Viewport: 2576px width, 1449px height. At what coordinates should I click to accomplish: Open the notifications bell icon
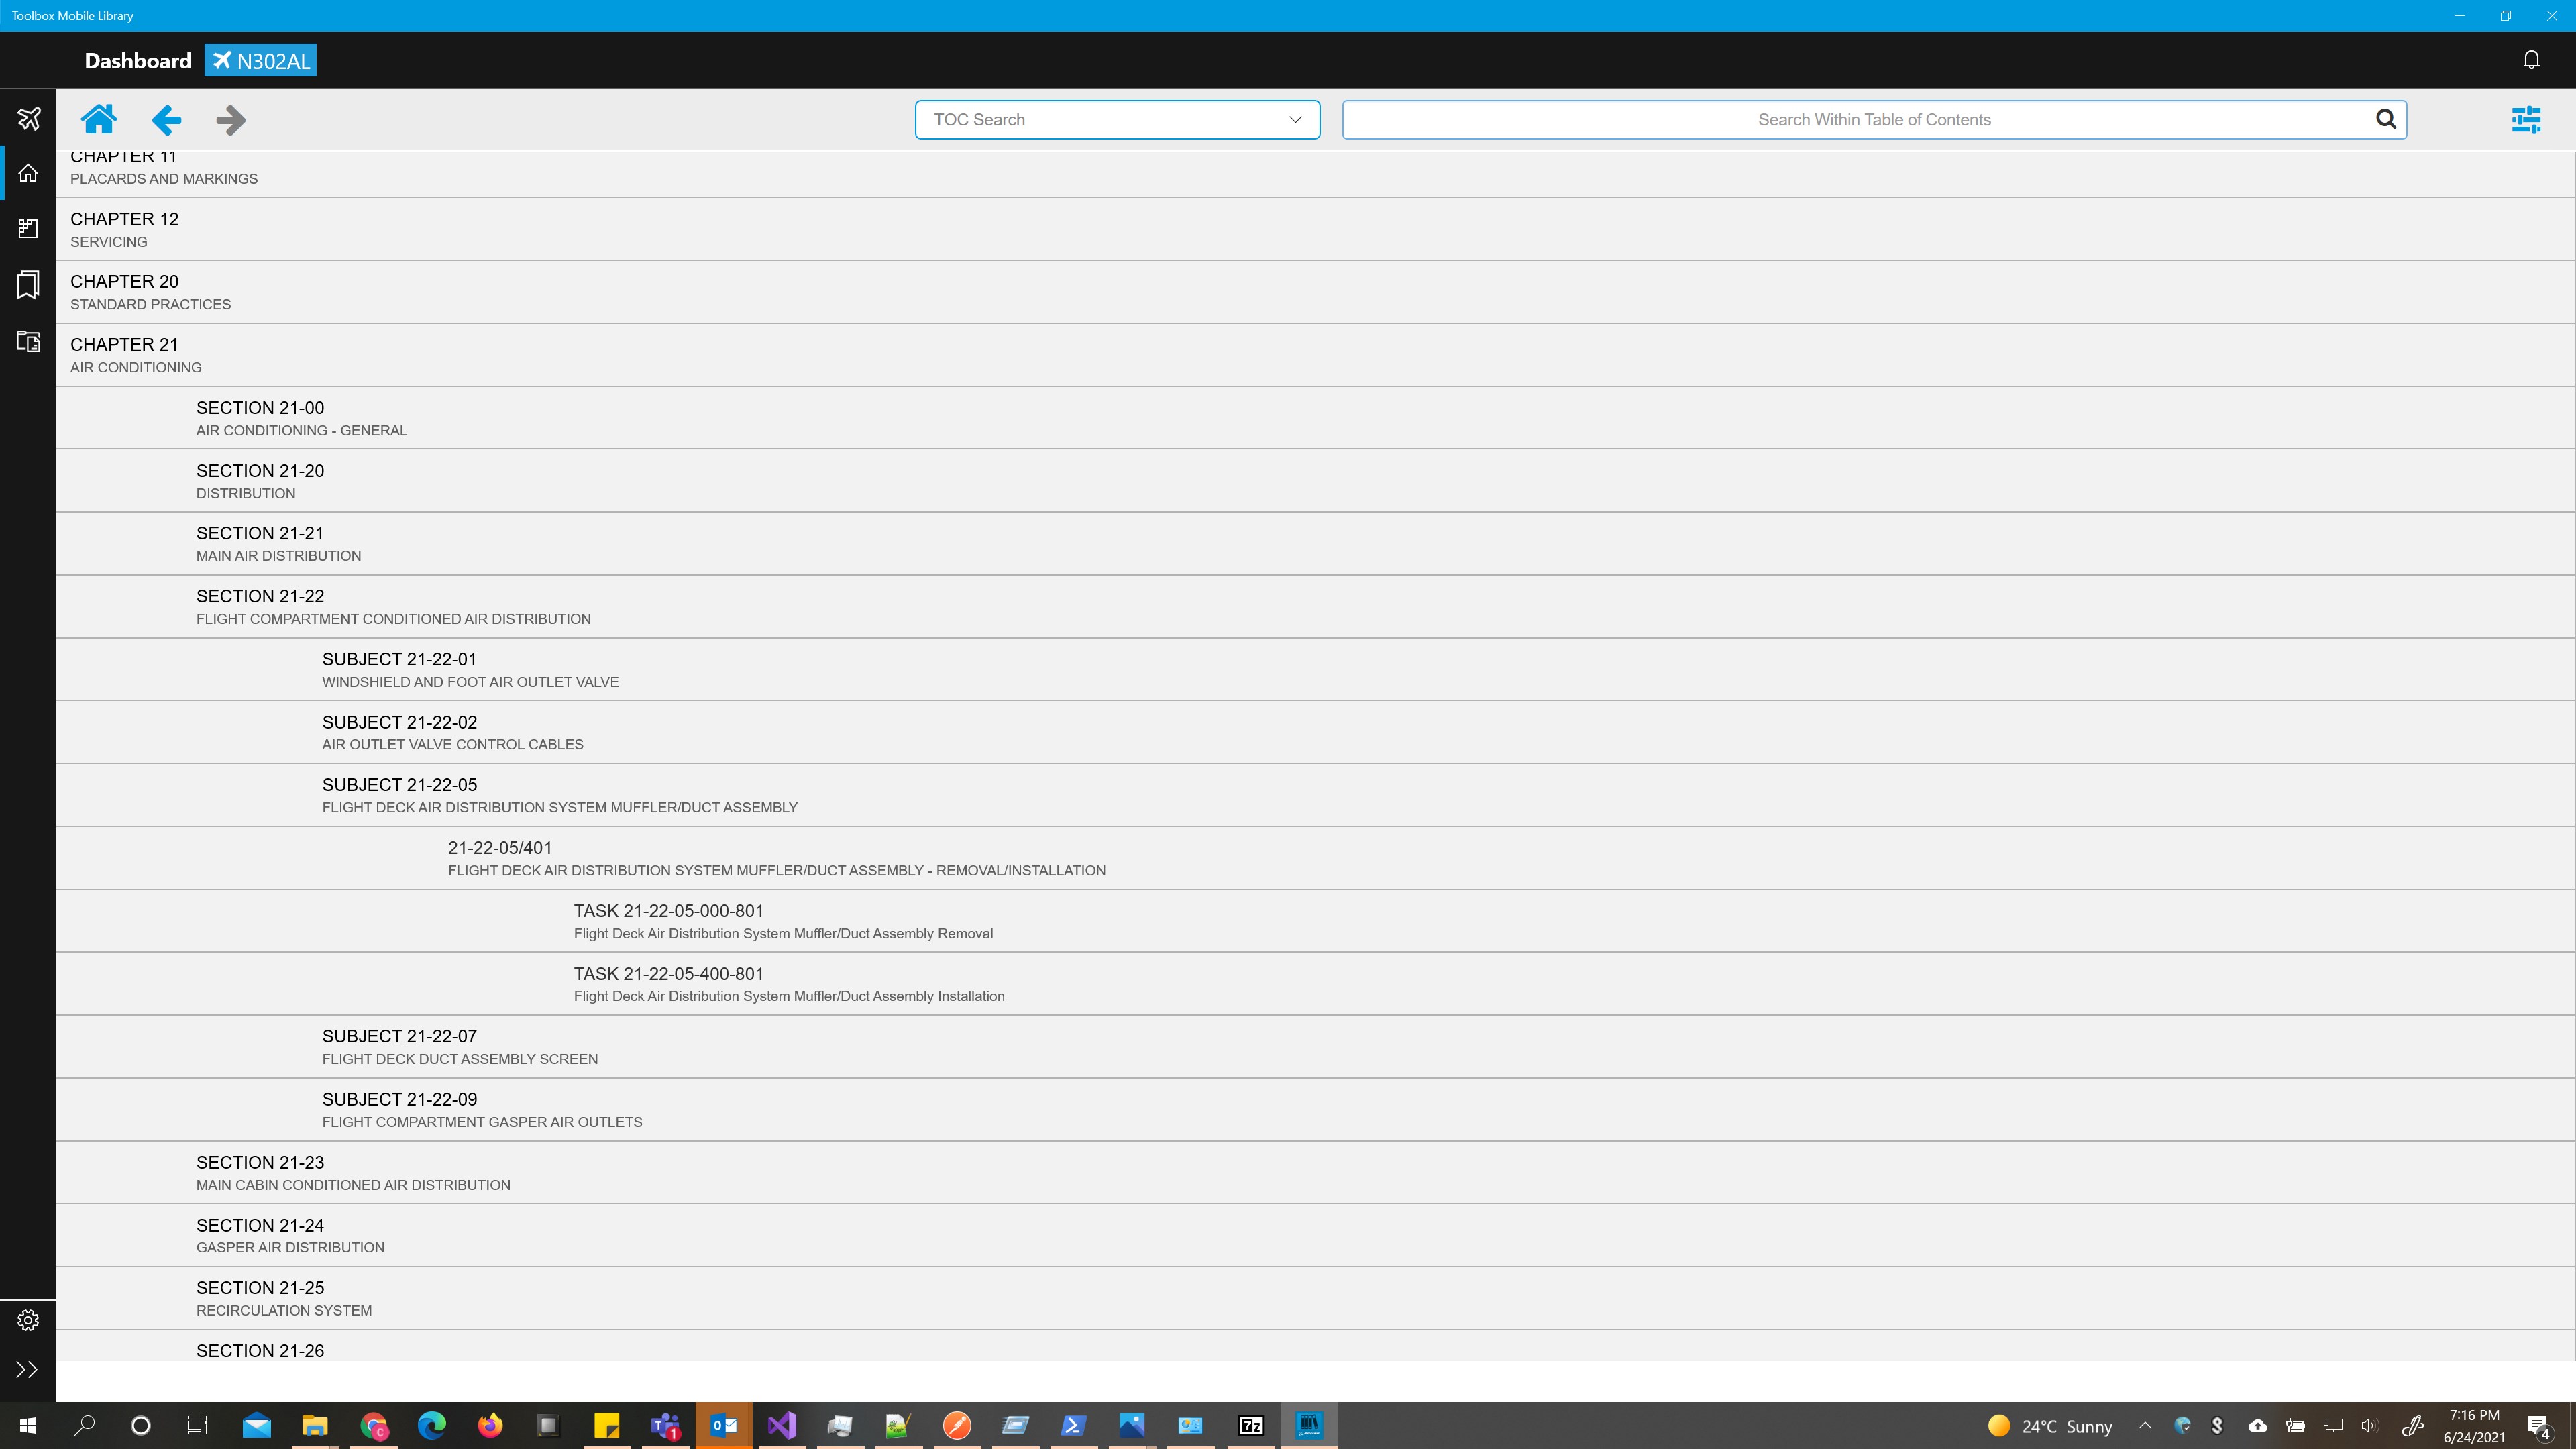pos(2531,60)
